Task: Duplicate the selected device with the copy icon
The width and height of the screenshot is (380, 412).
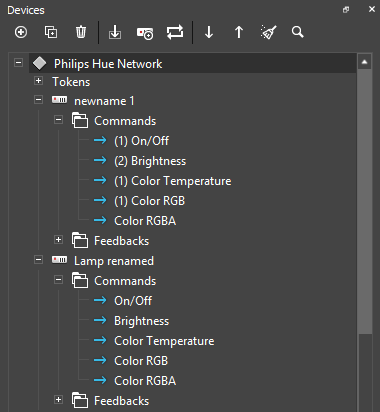Action: click(51, 32)
